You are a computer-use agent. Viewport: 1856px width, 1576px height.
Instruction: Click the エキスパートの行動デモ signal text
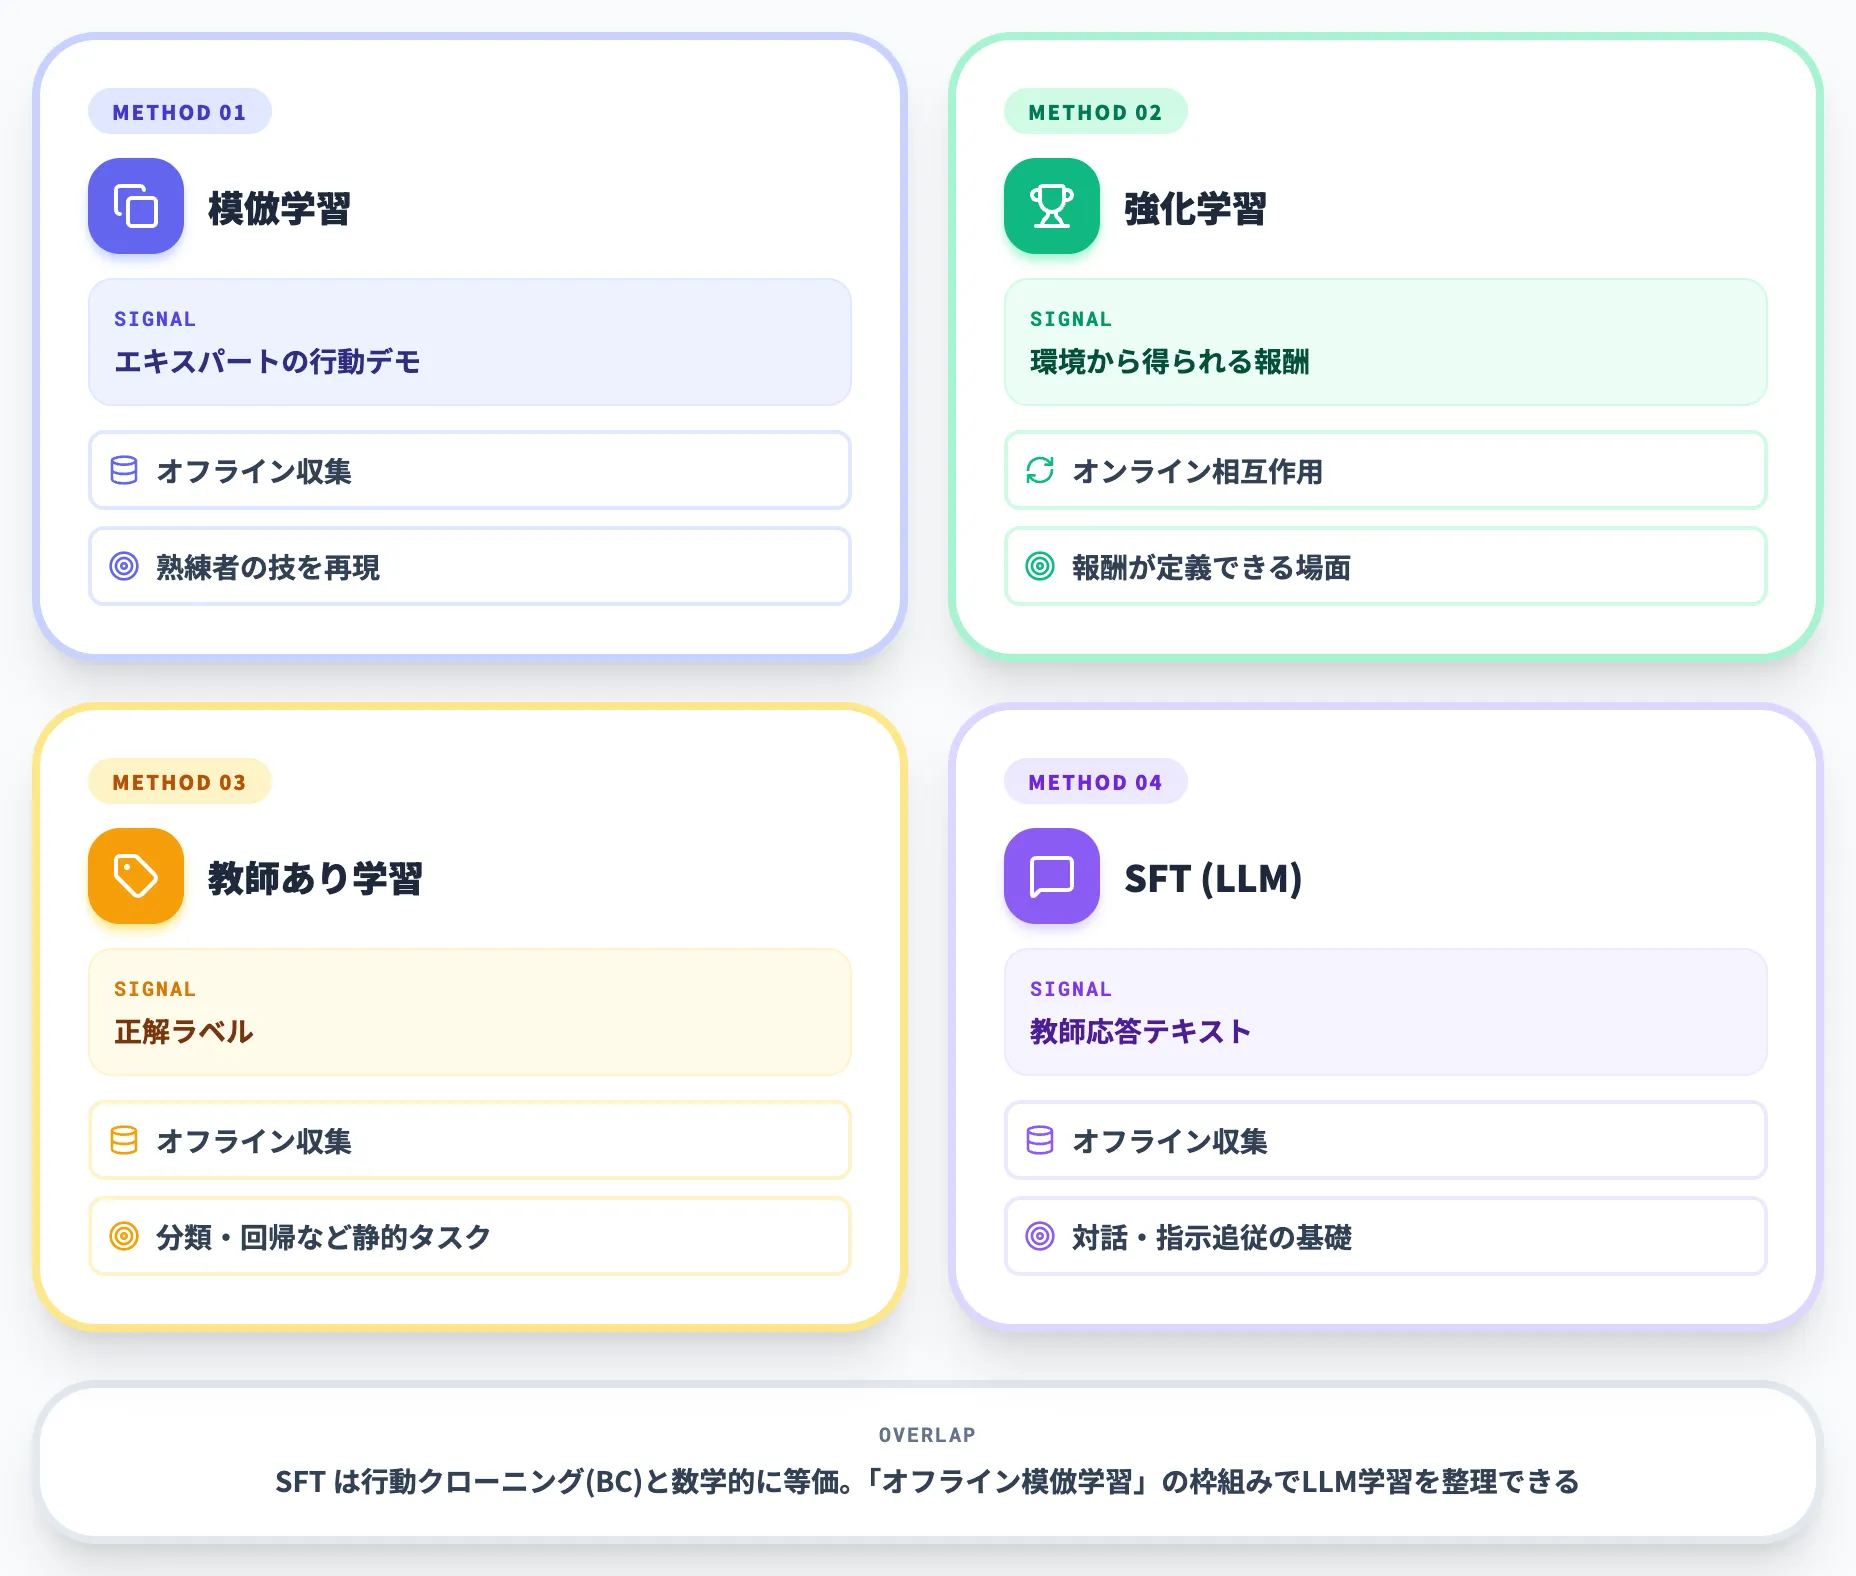tap(267, 361)
